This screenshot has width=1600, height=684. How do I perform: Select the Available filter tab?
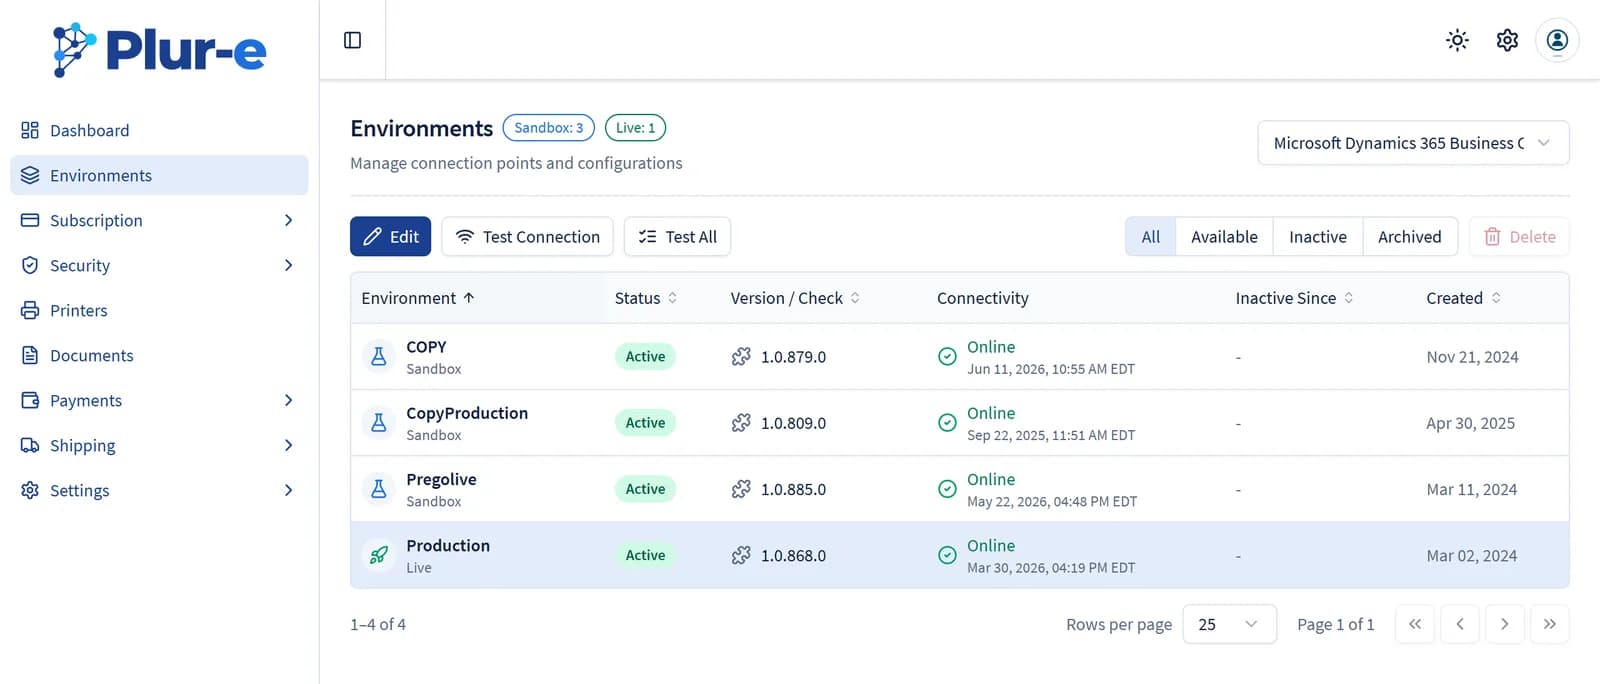[1224, 237]
